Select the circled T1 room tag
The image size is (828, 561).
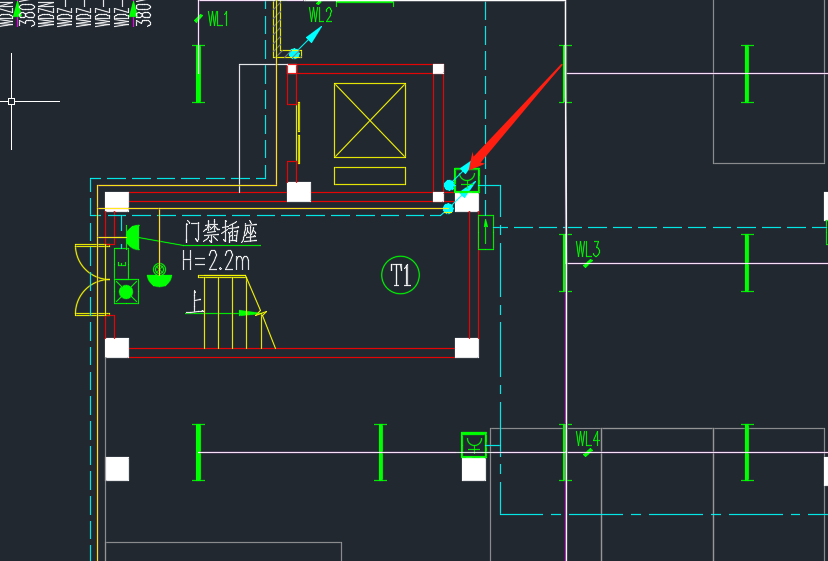(x=401, y=275)
